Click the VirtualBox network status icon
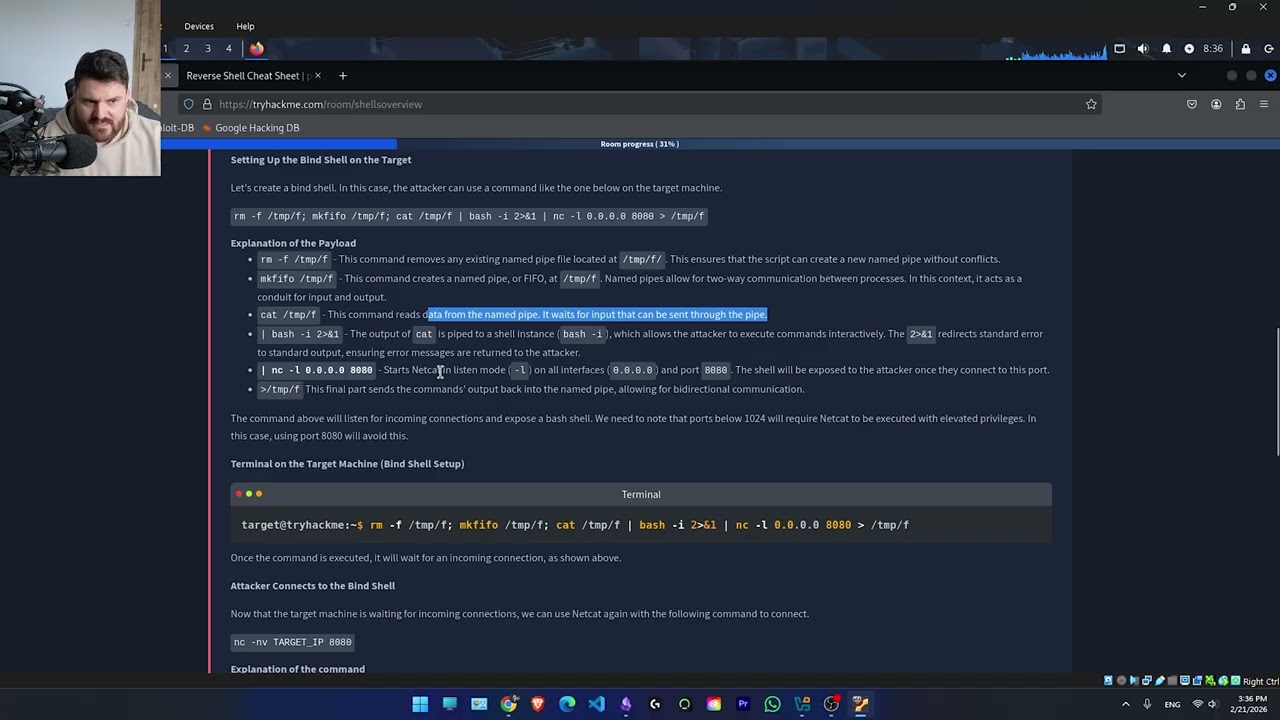 tap(1146, 681)
